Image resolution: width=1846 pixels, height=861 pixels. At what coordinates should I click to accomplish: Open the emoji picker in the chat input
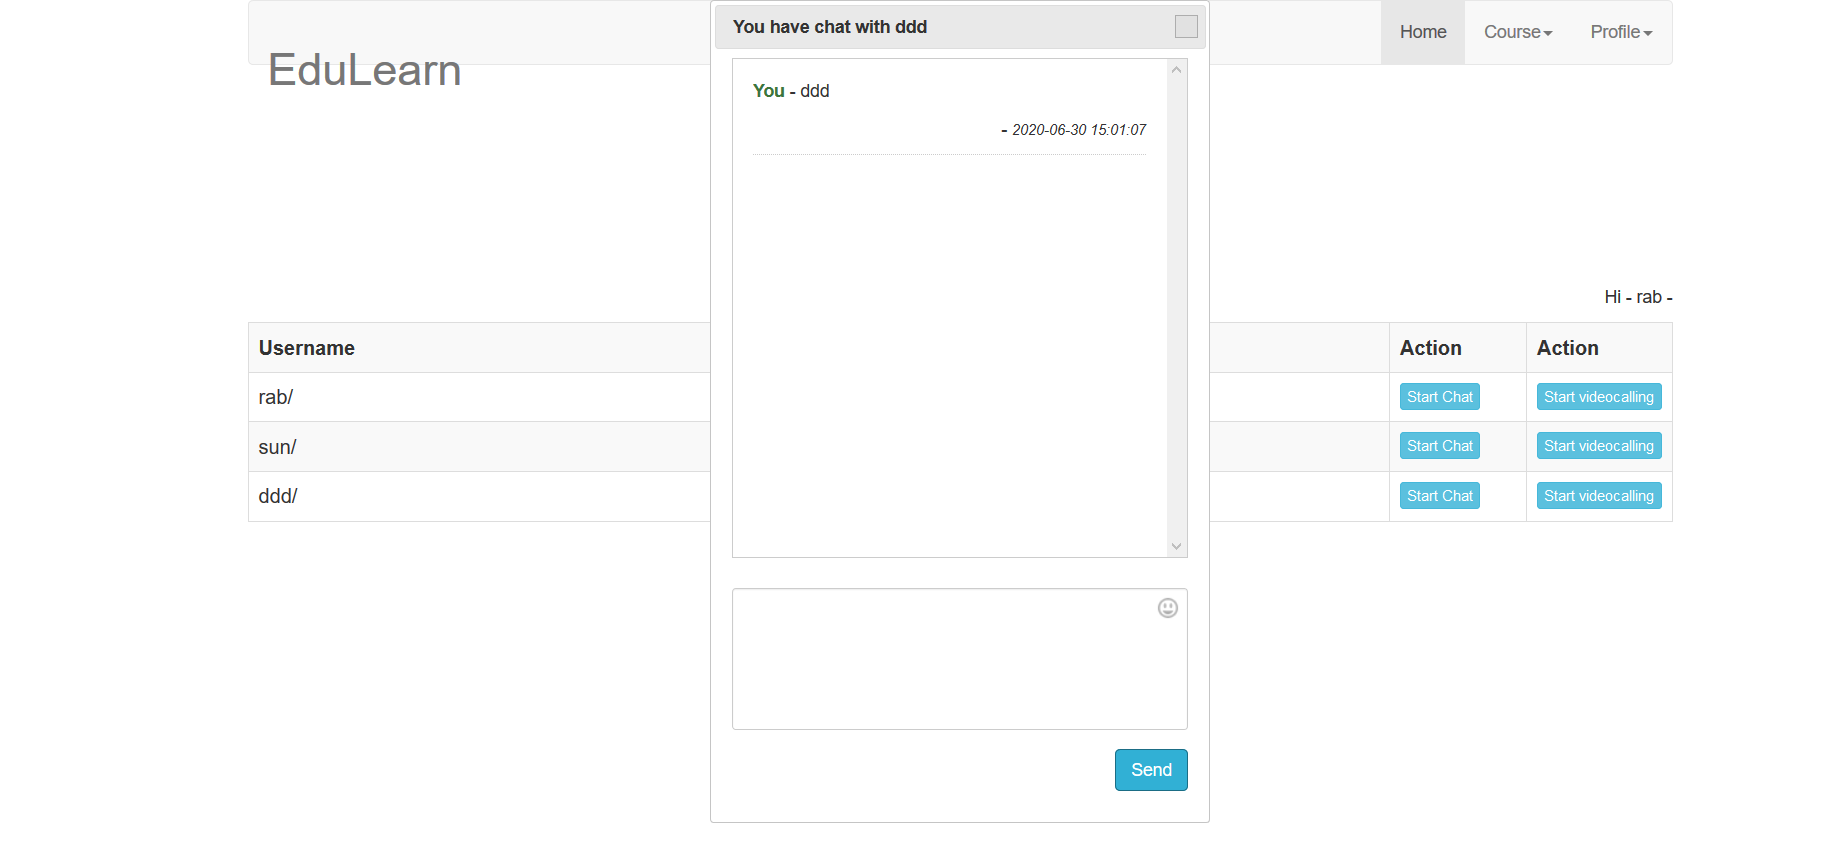pyautogui.click(x=1167, y=608)
